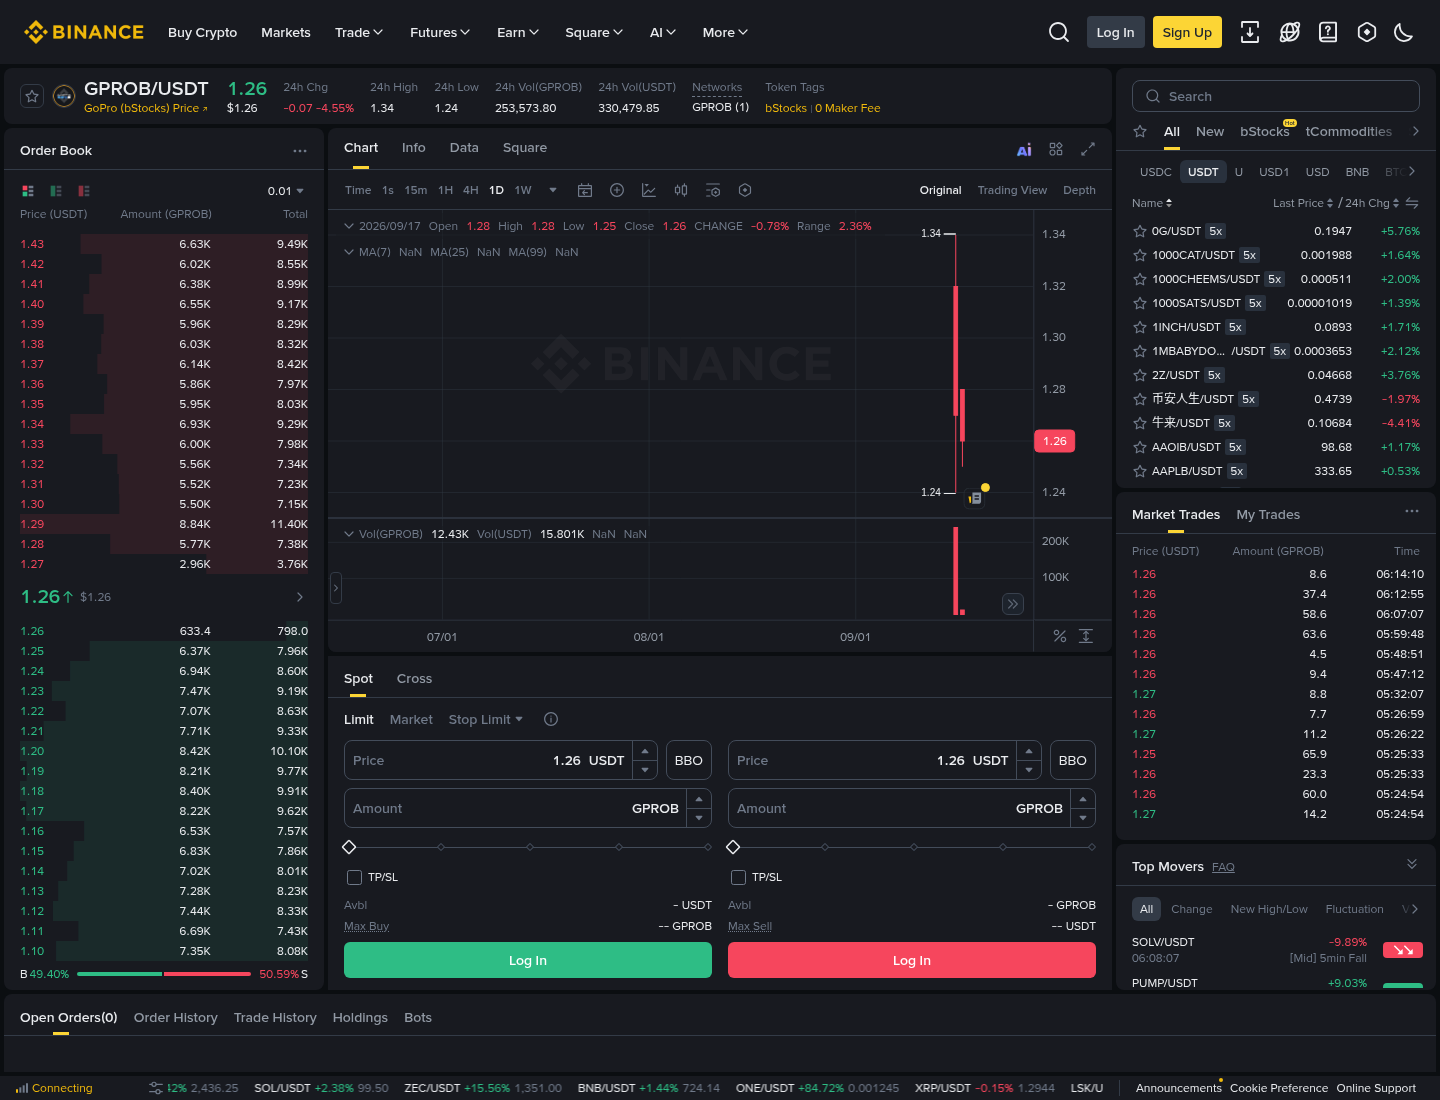Switch to the chart Data tab

(464, 148)
